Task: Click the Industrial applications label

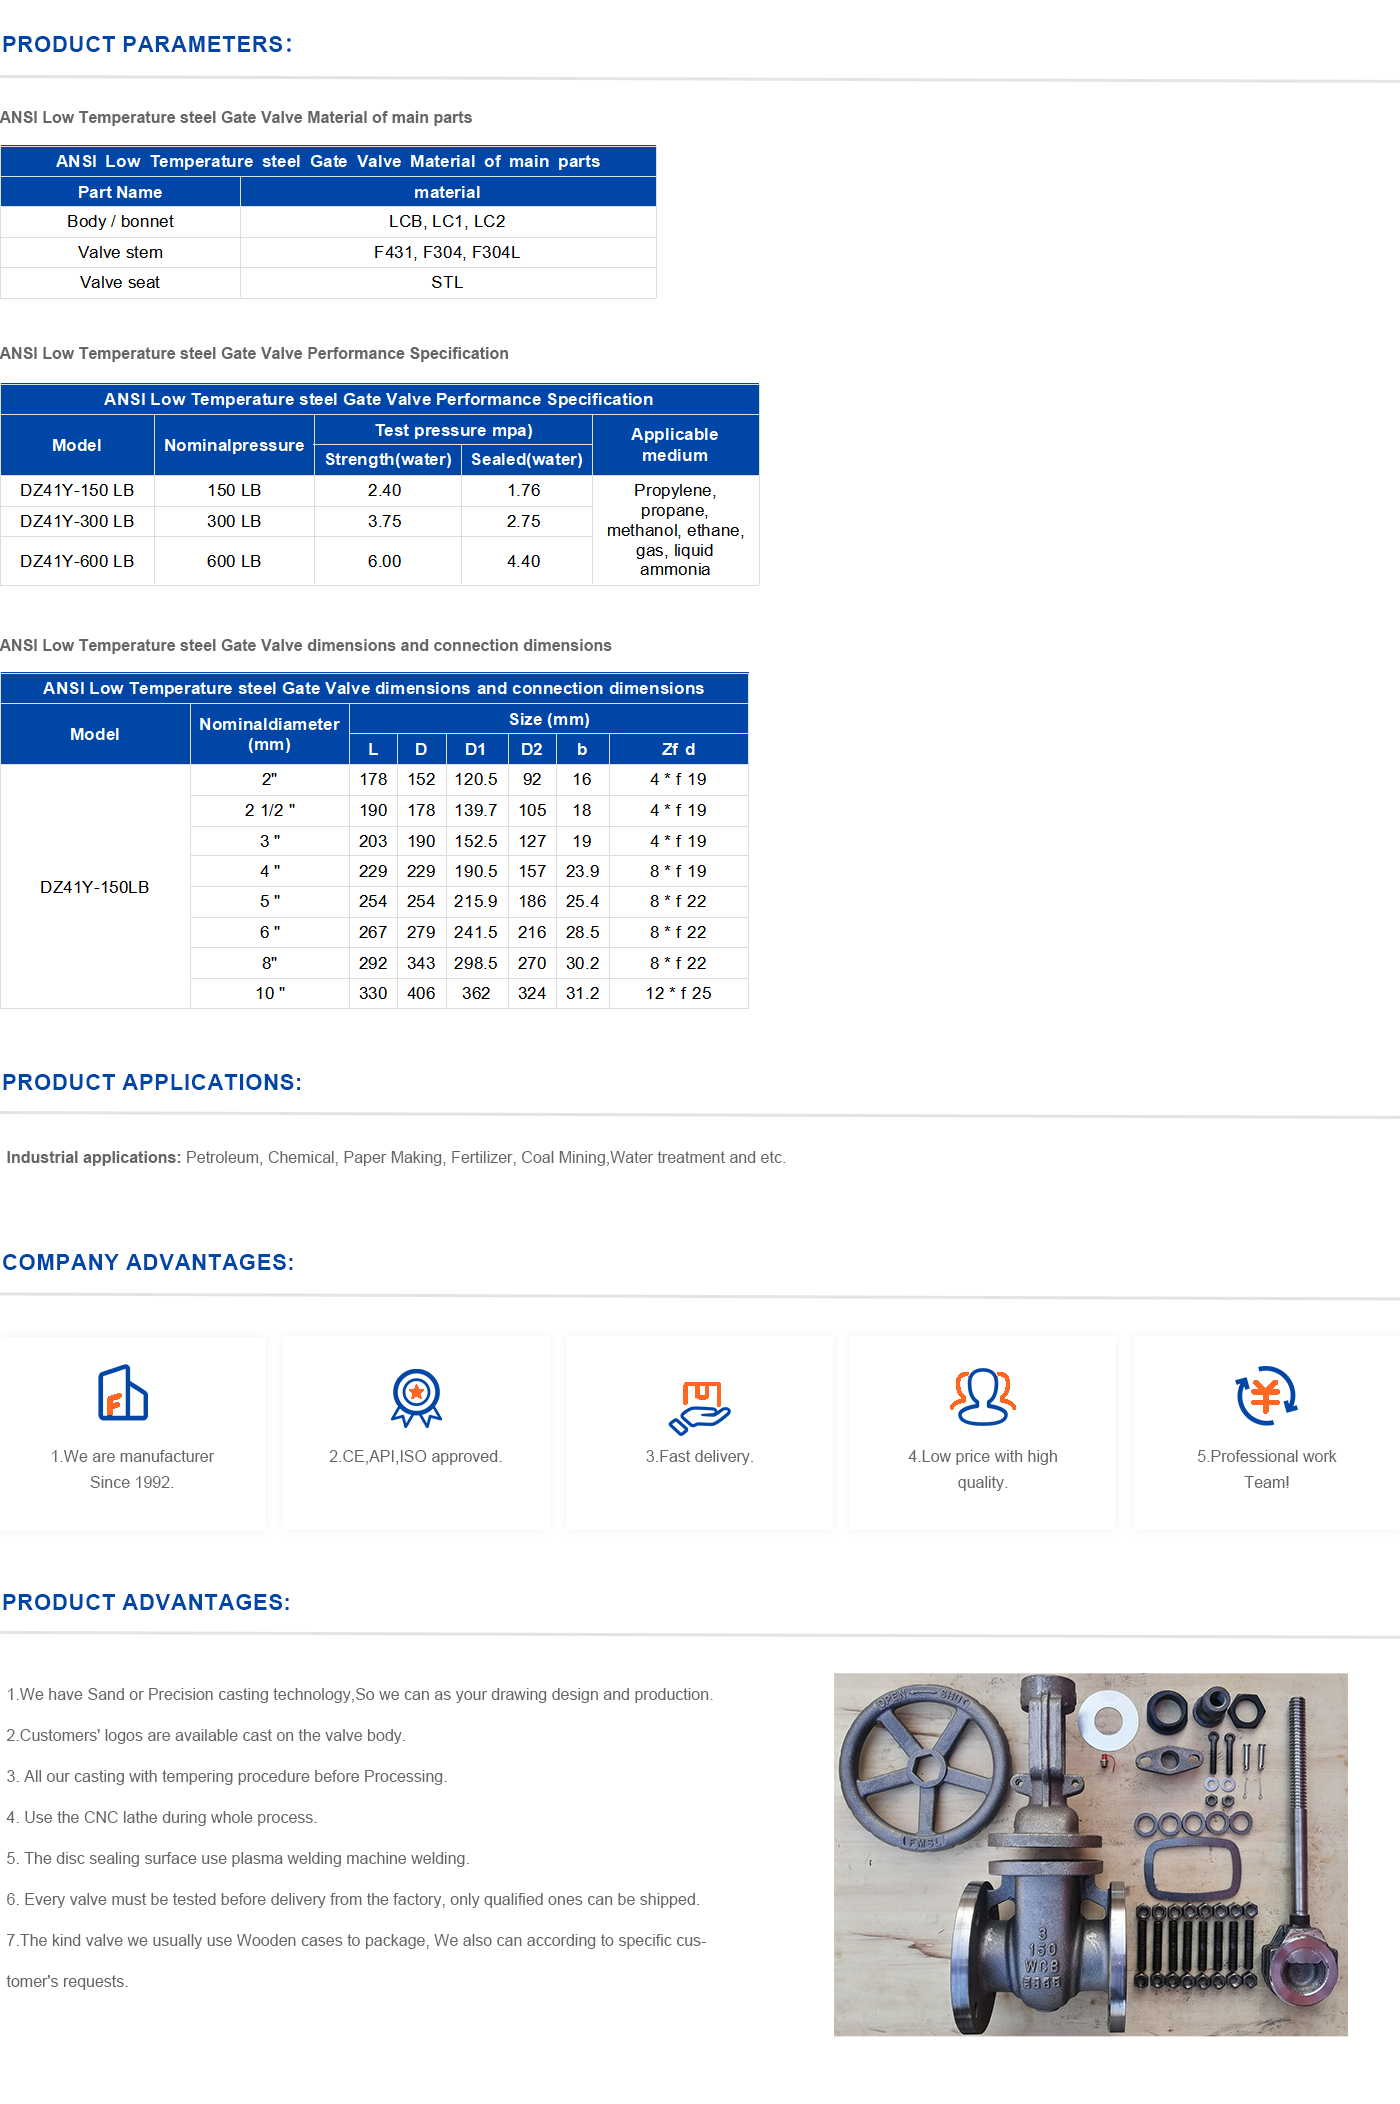Action: pos(93,1157)
